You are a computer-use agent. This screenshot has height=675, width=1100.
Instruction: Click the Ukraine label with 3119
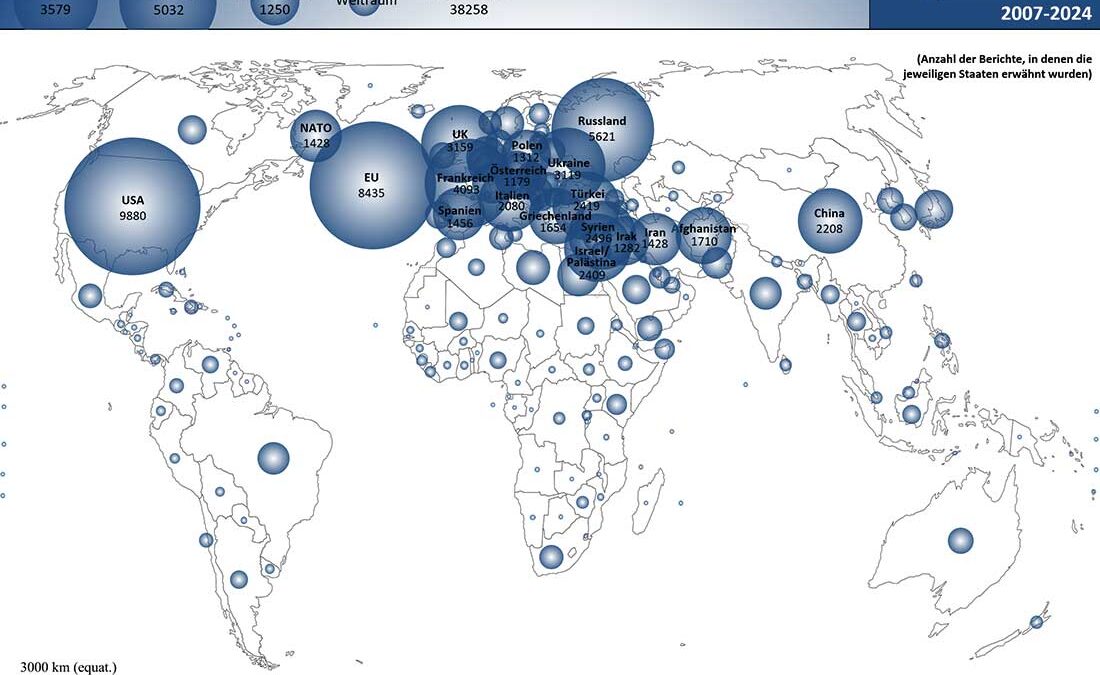click(568, 169)
